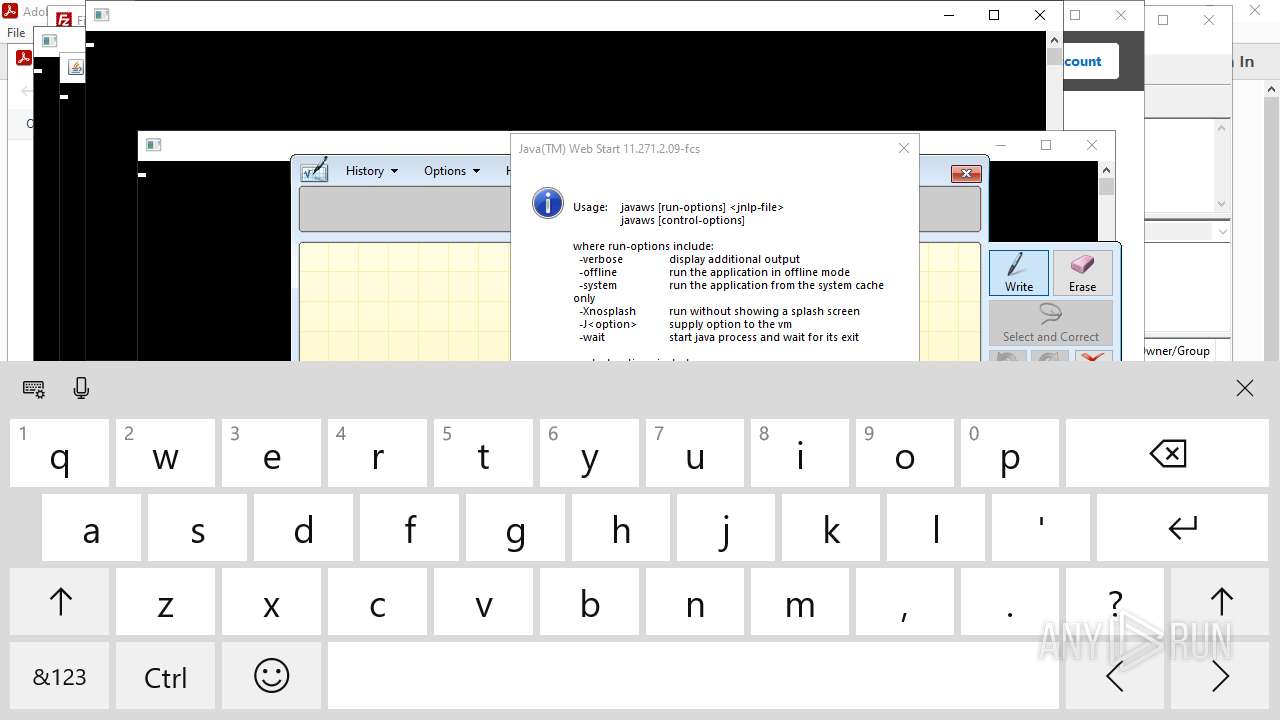Viewport: 1280px width, 720px height.
Task: Tap the Enter key on the touch keyboard
Action: coord(1183,527)
